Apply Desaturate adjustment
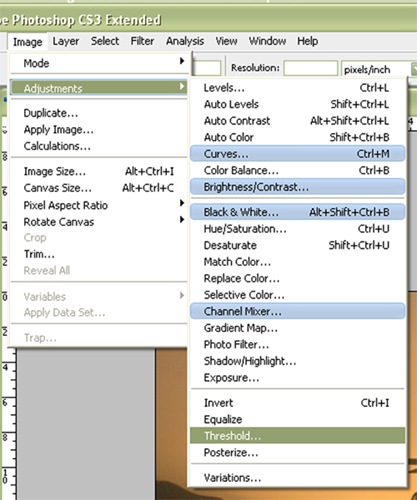 (x=298, y=245)
